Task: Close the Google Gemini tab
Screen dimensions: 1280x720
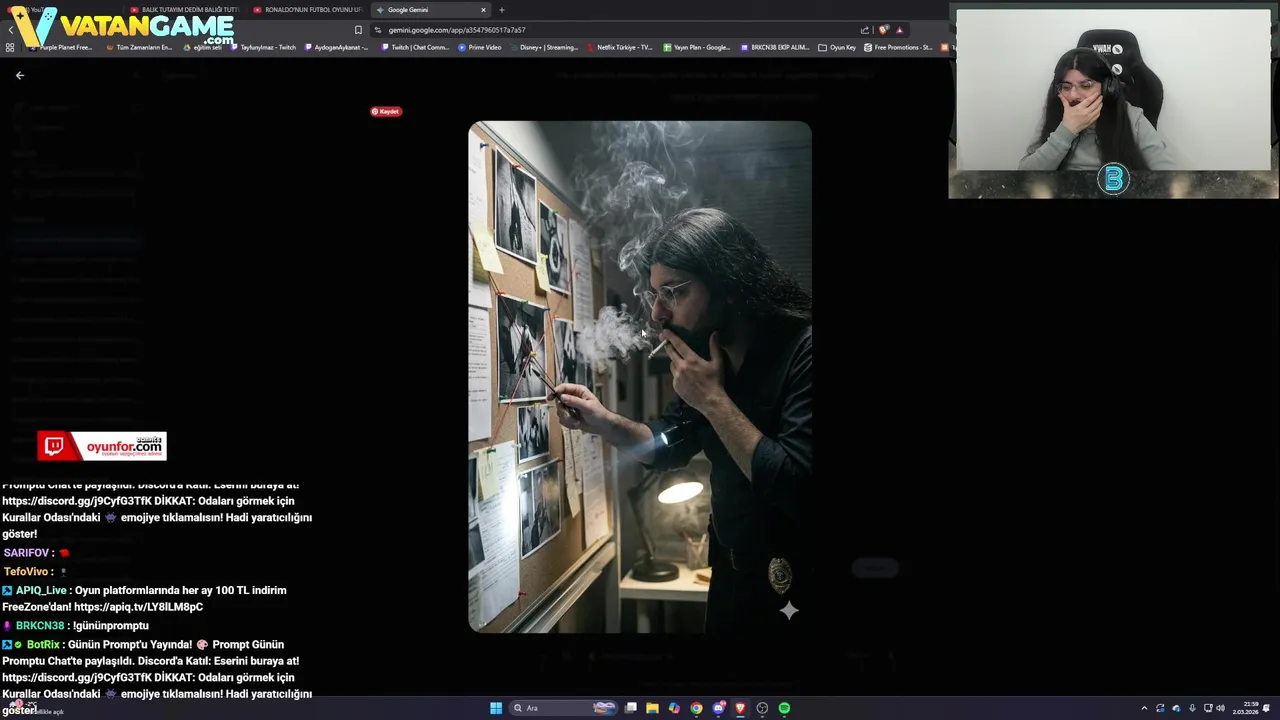Action: point(483,10)
